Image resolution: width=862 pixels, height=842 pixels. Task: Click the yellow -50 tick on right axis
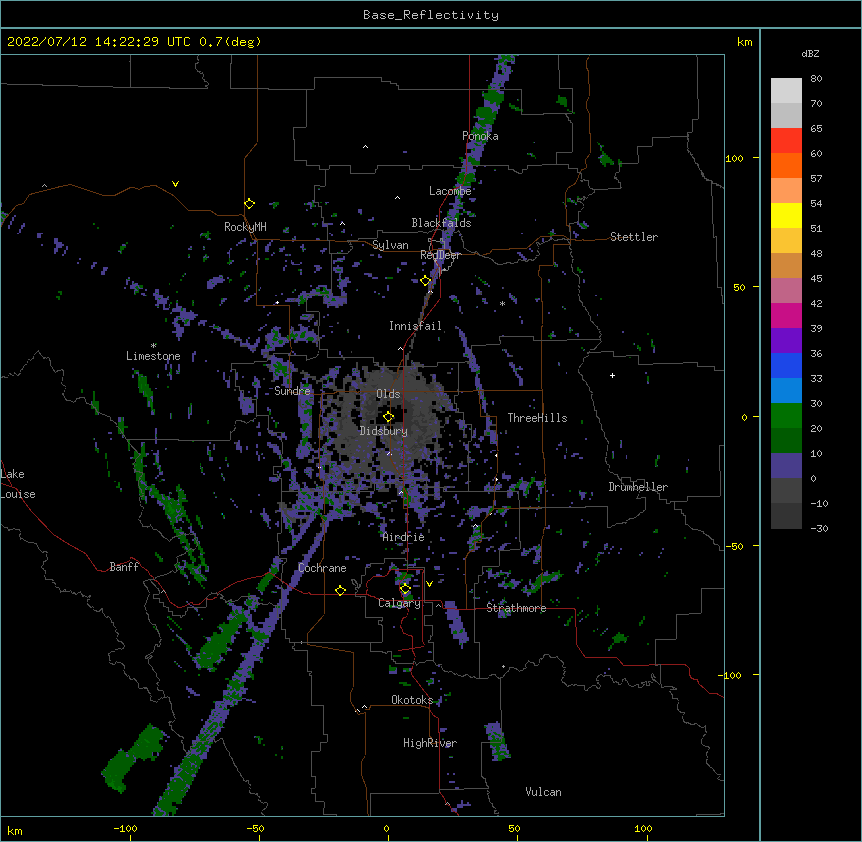734,546
